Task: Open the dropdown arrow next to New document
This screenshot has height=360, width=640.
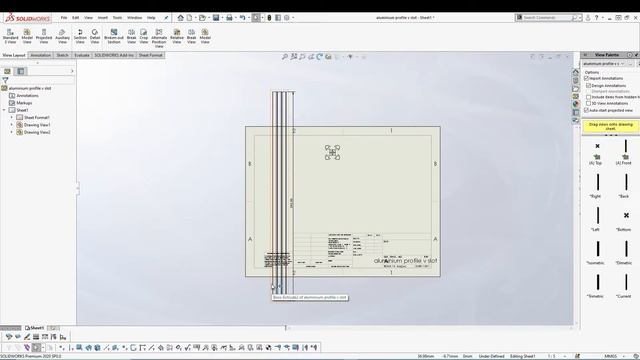Action: [195, 18]
